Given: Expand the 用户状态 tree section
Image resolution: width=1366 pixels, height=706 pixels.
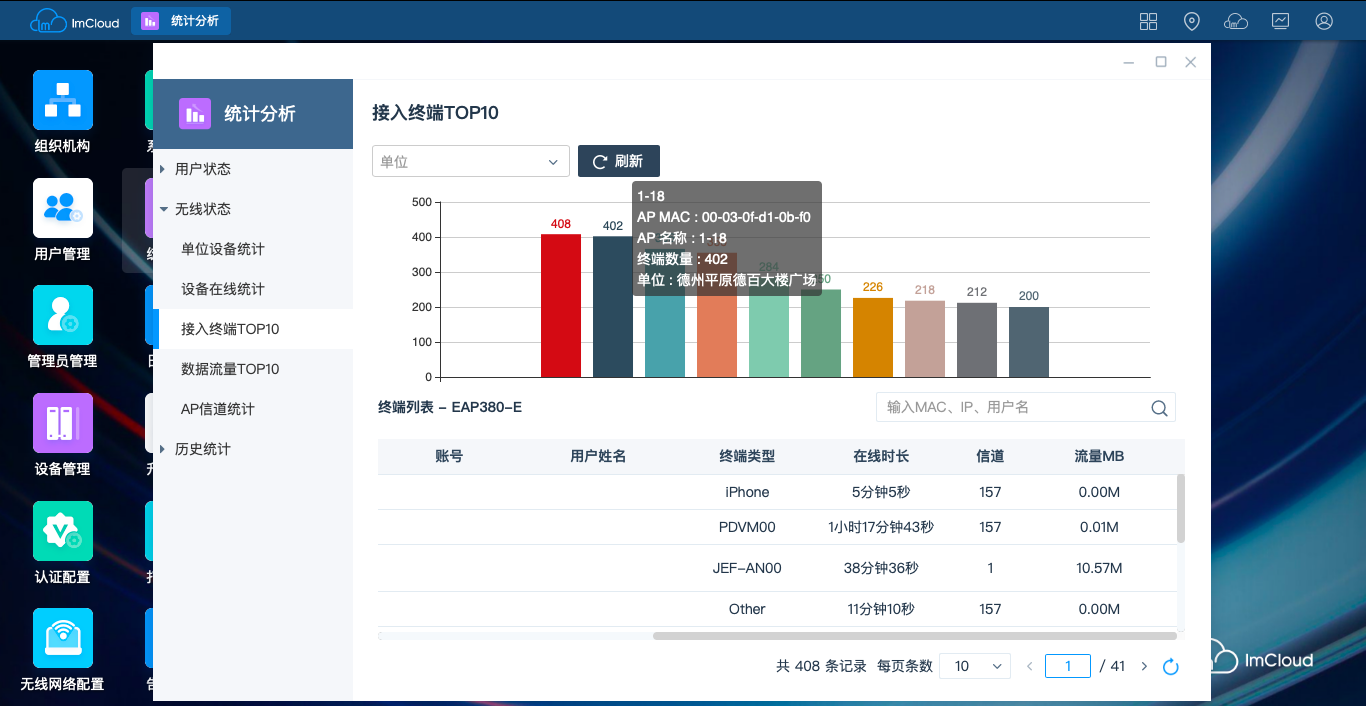Looking at the screenshot, I should click(202, 169).
